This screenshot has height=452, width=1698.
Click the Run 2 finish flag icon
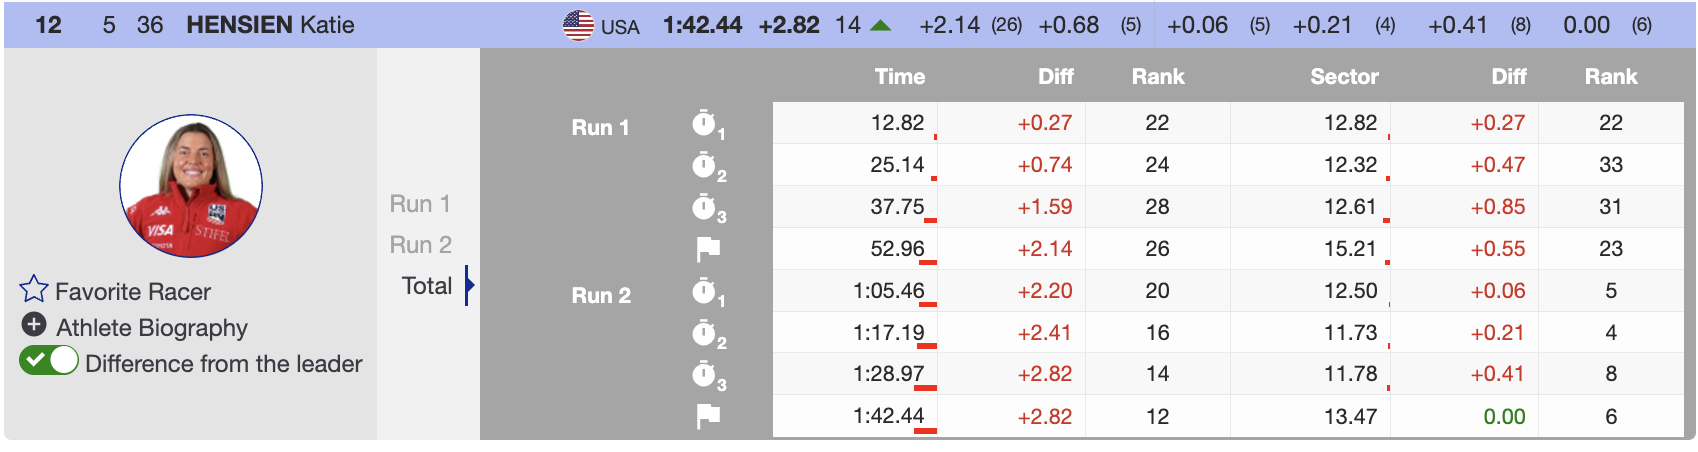(708, 416)
